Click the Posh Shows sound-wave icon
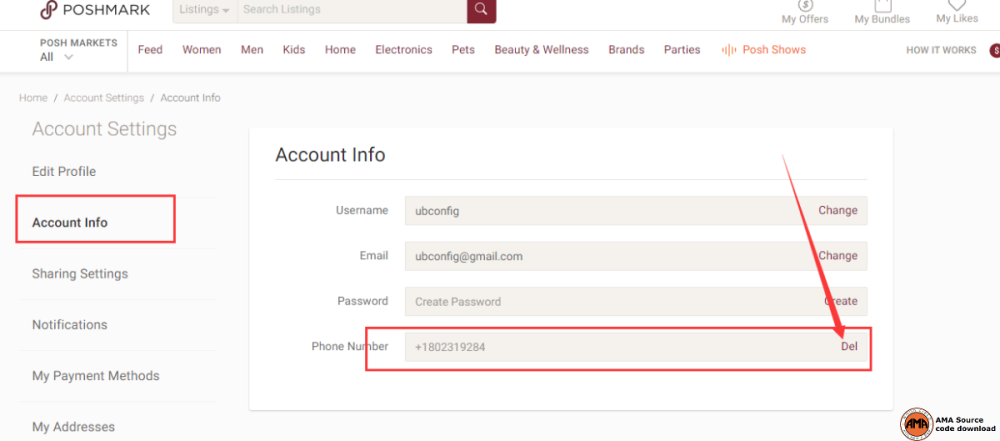Viewport: 1000px width, 441px height. 729,50
